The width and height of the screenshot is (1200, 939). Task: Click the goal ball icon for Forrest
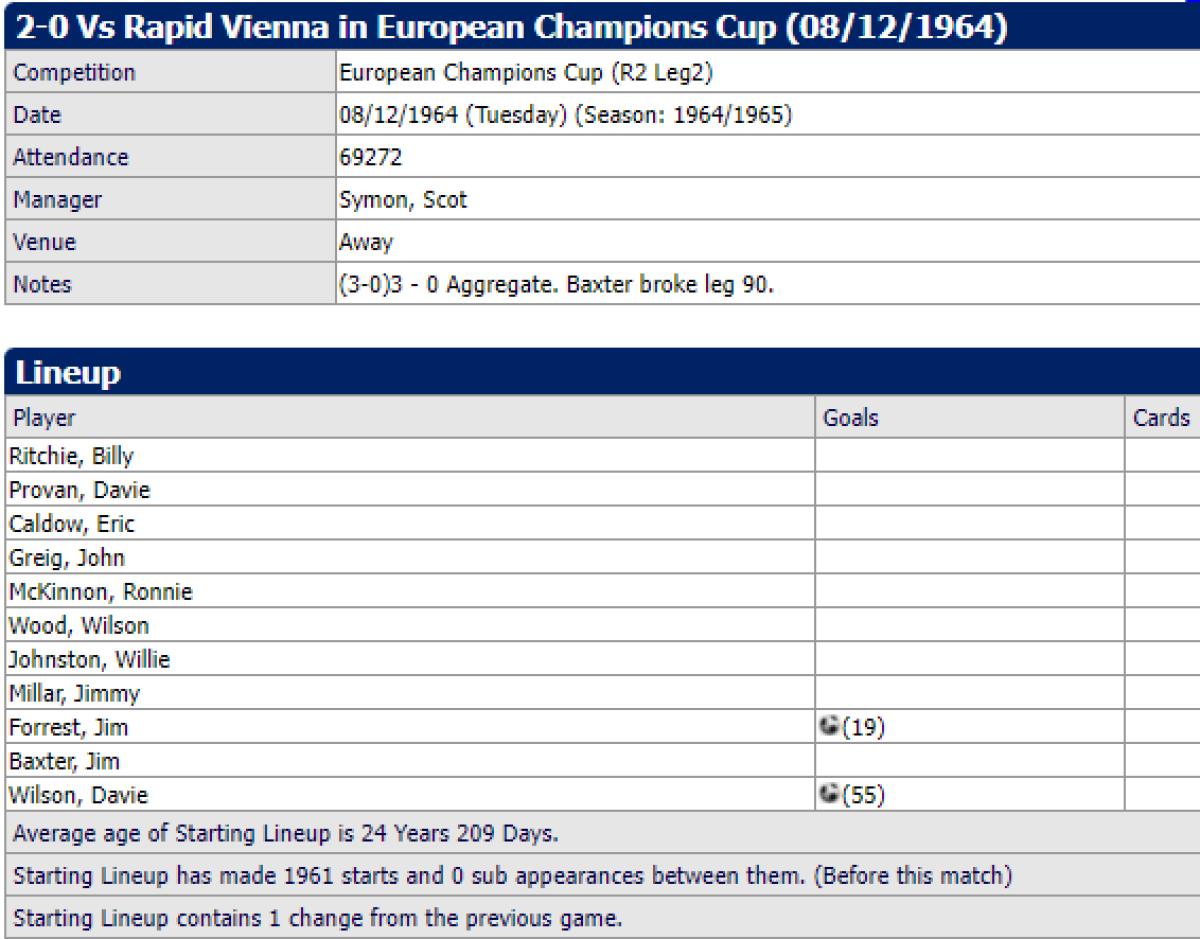click(829, 727)
